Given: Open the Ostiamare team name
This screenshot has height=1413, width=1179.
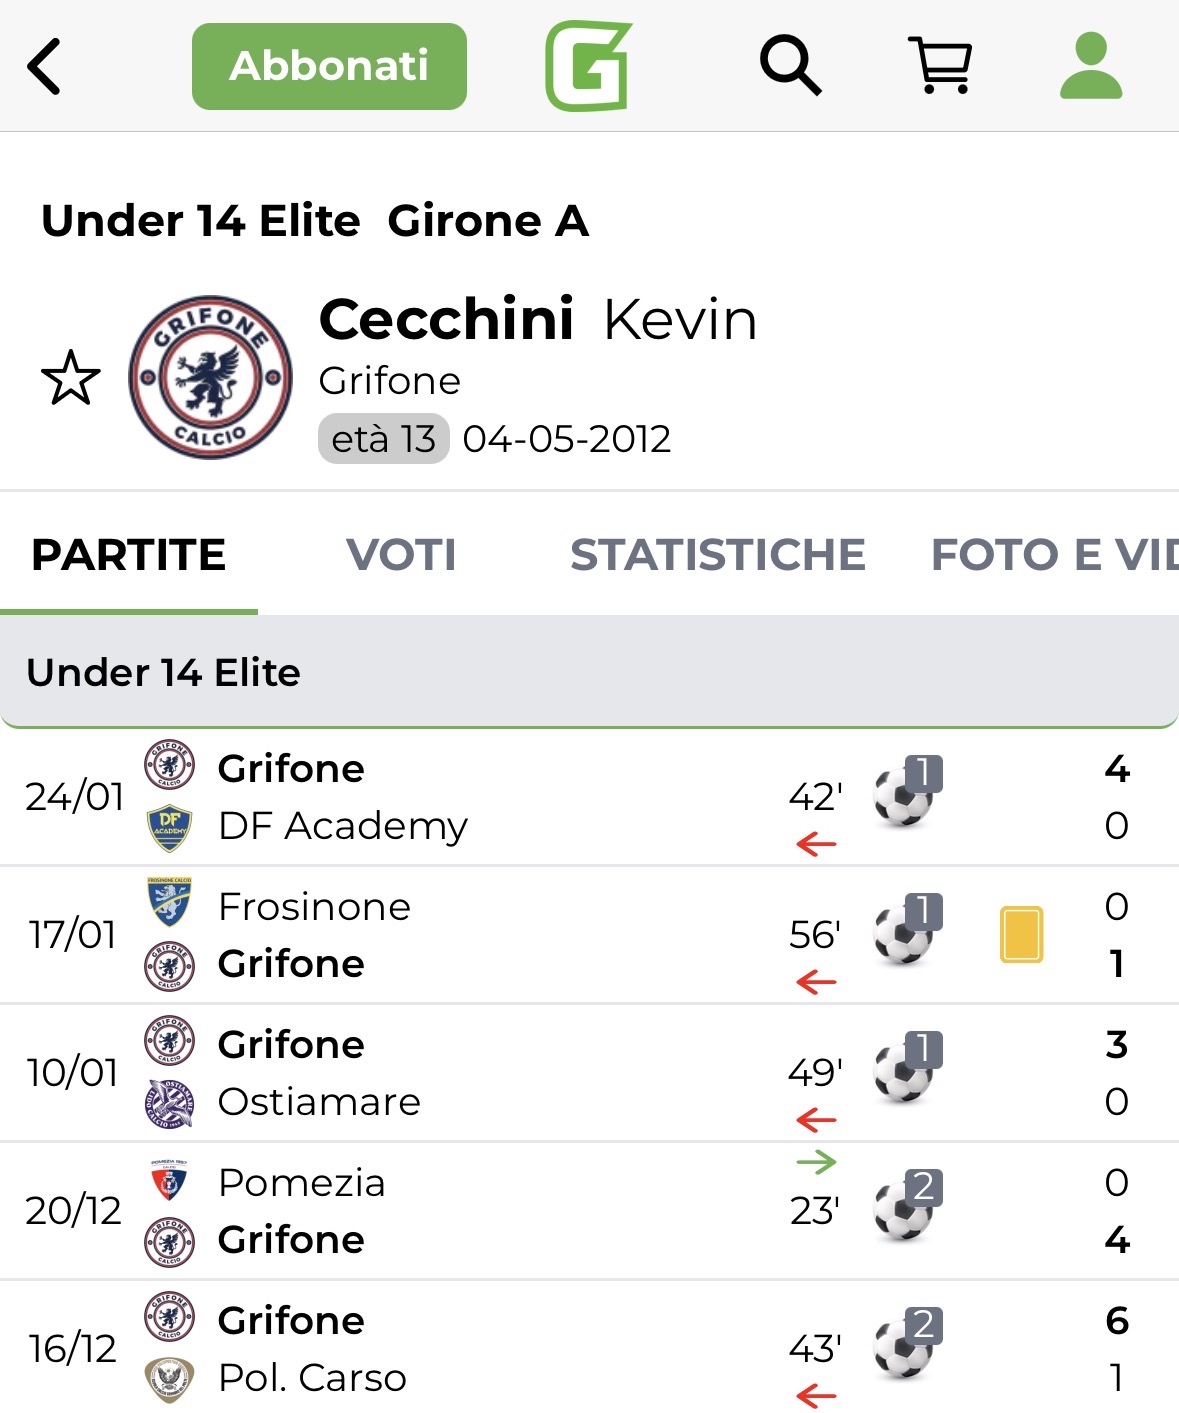Looking at the screenshot, I should (x=319, y=1102).
